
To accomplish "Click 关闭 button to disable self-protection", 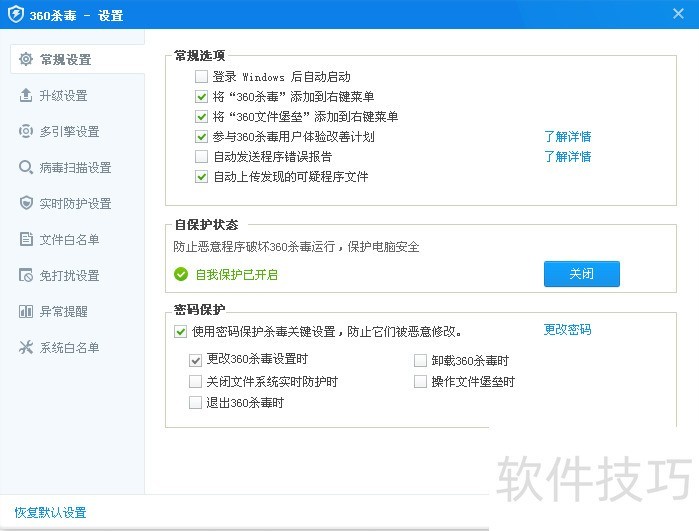I will tap(582, 274).
